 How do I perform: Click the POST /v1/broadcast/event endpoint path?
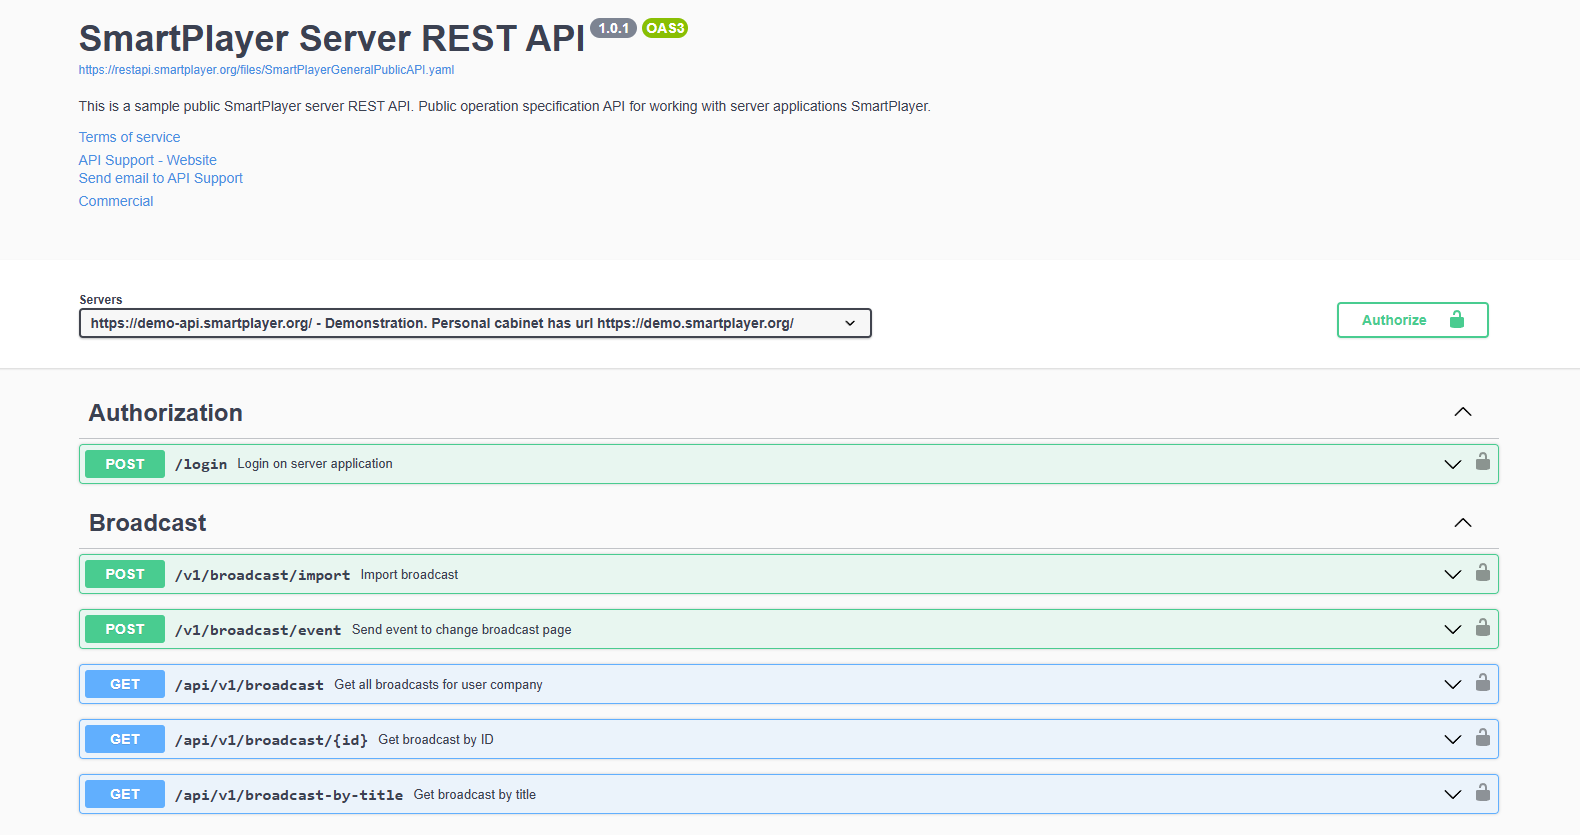258,630
